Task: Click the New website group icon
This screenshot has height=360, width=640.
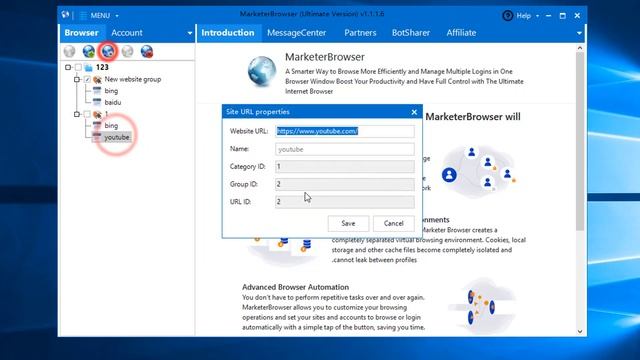Action: pos(97,80)
